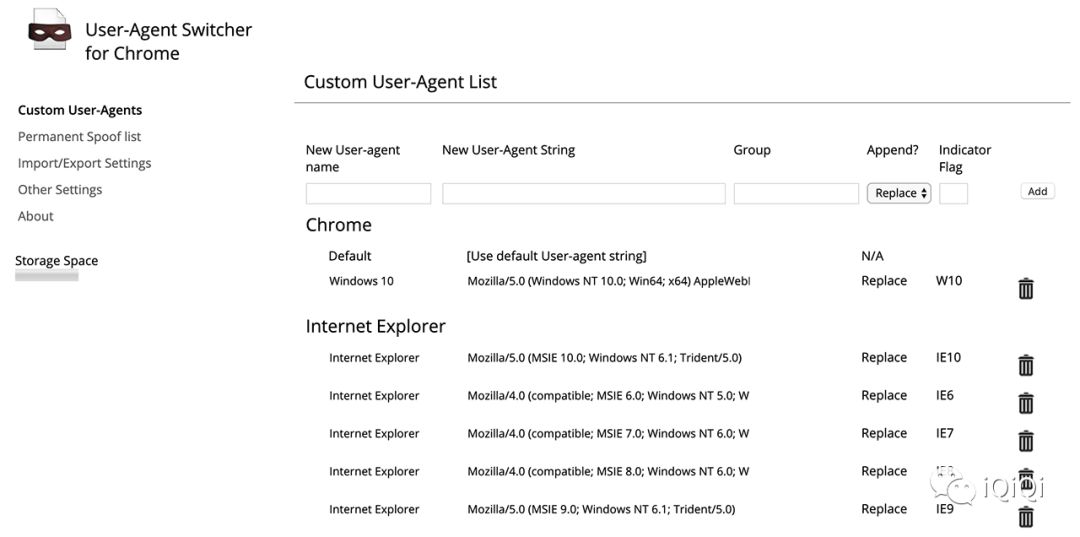This screenshot has width=1080, height=537.
Task: Click the MSIE 7.0 user-agent string
Action: pos(608,433)
